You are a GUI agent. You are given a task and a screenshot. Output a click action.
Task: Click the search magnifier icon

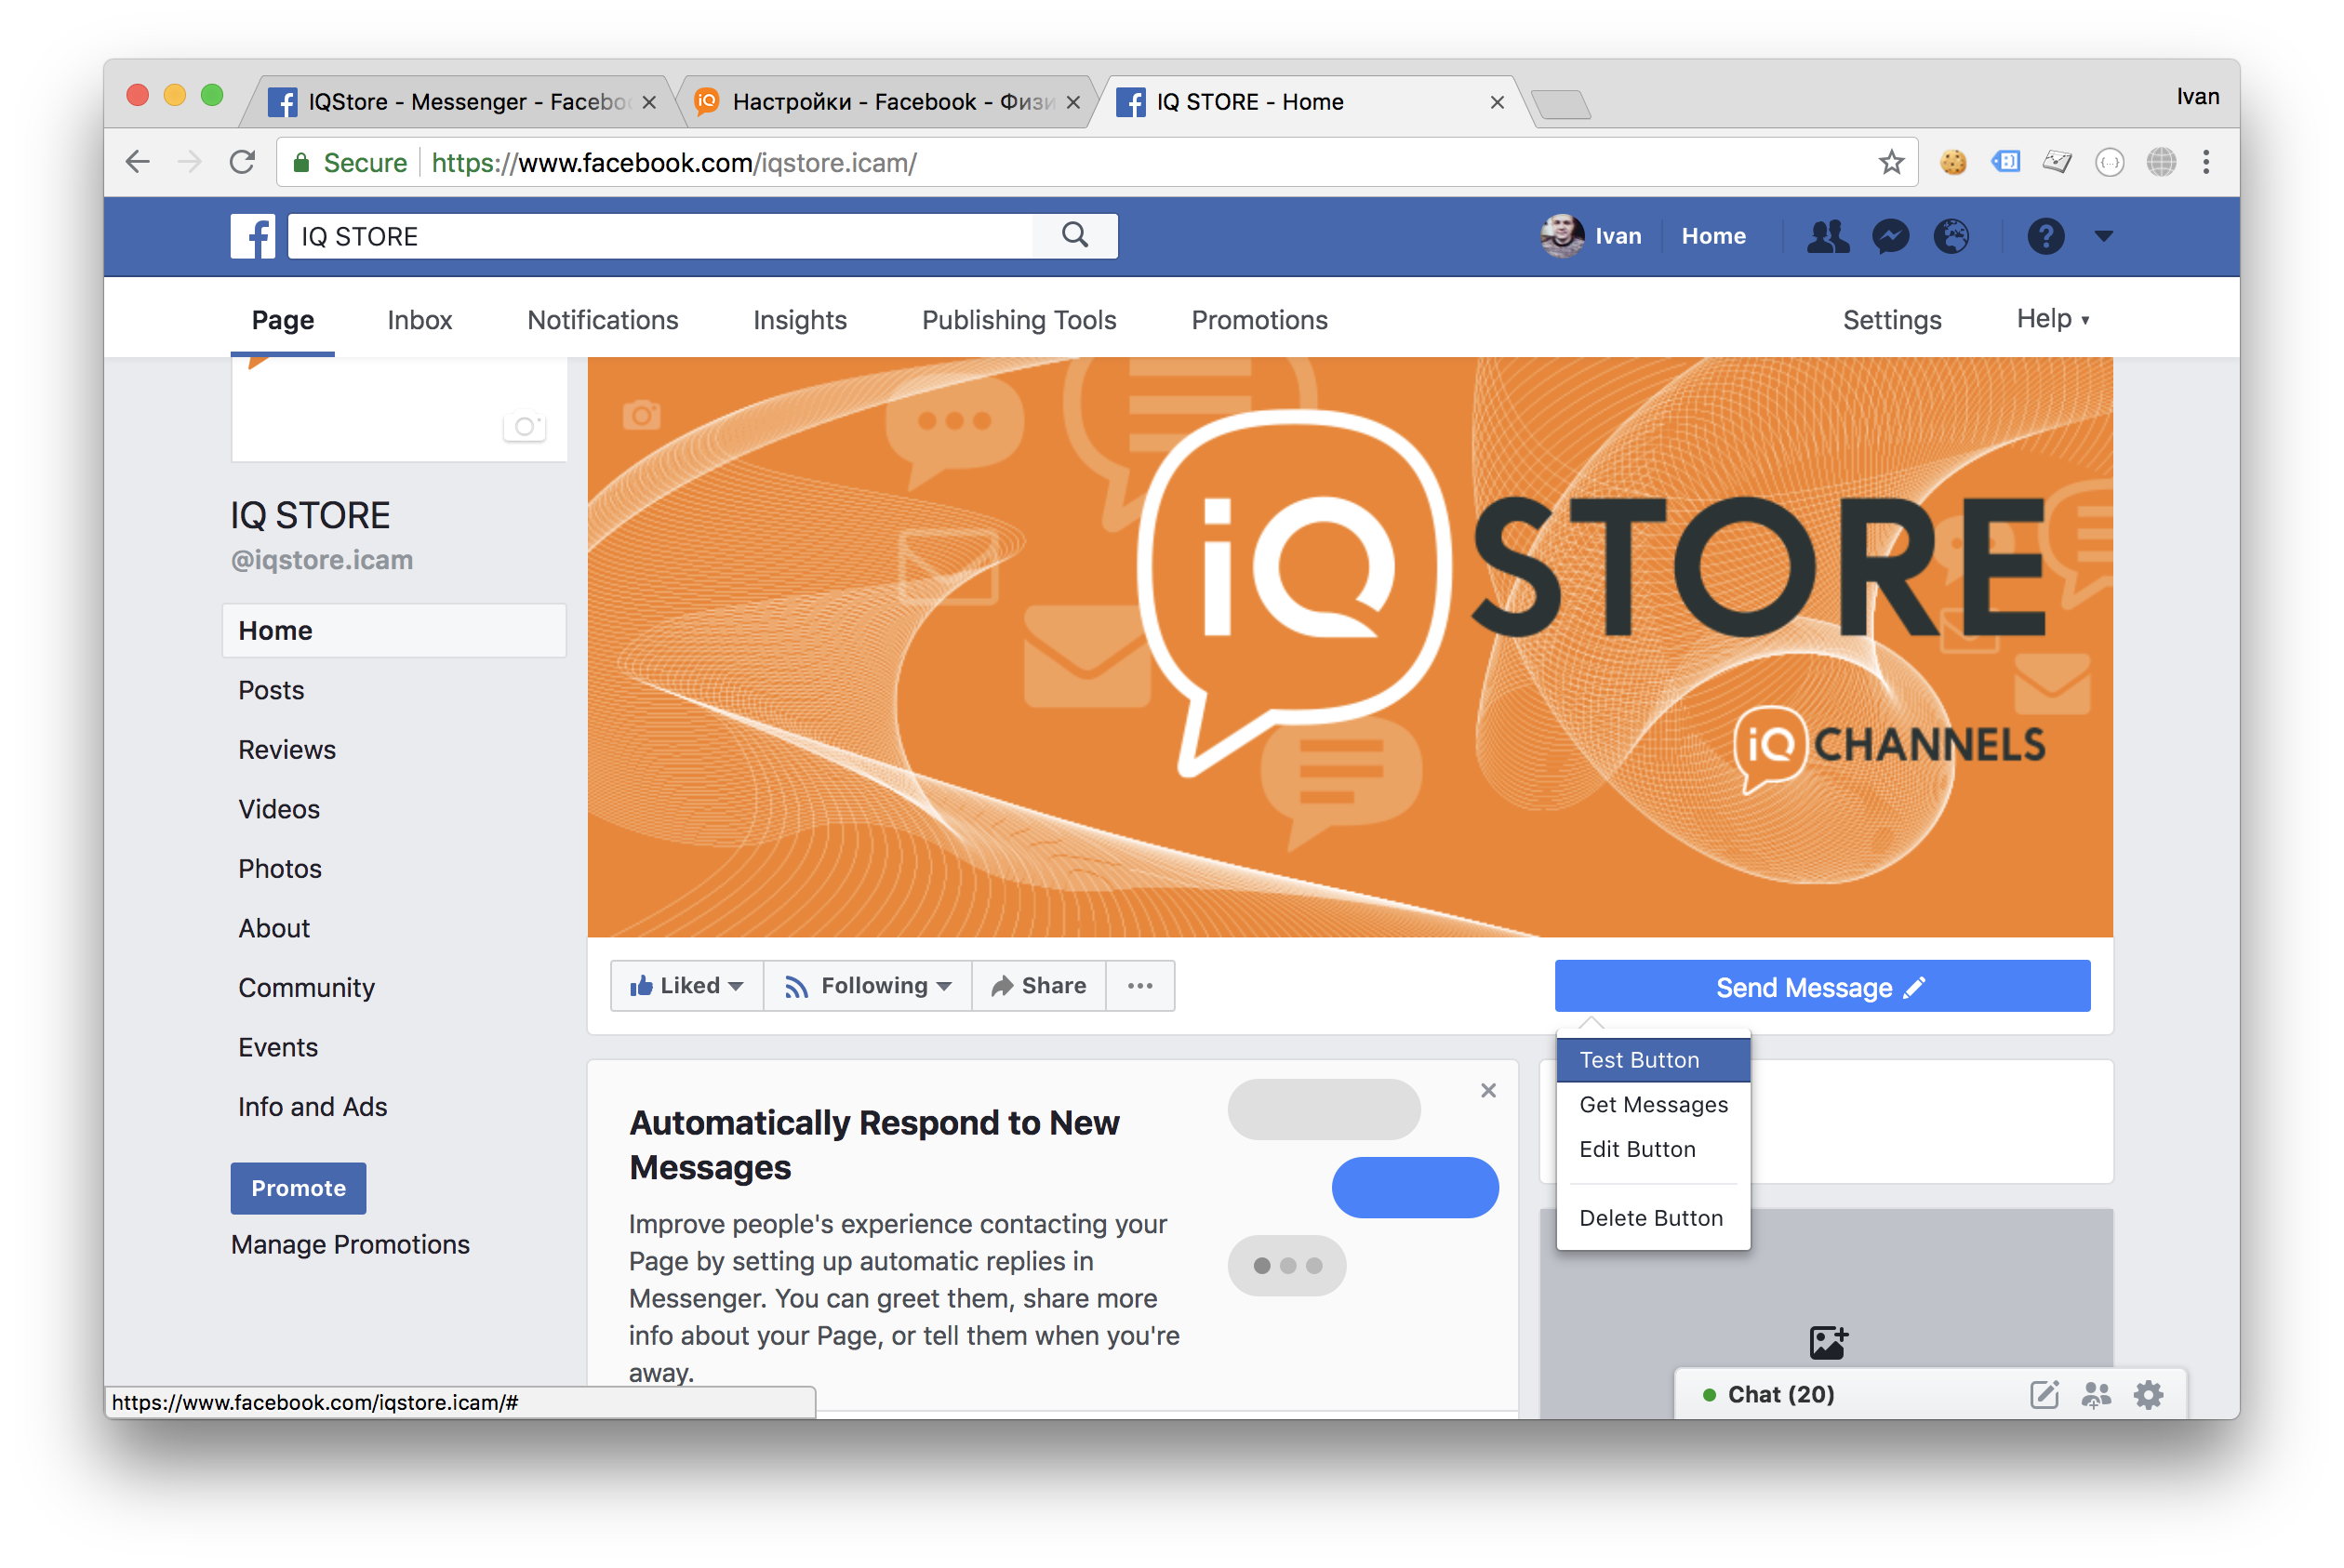(1075, 236)
